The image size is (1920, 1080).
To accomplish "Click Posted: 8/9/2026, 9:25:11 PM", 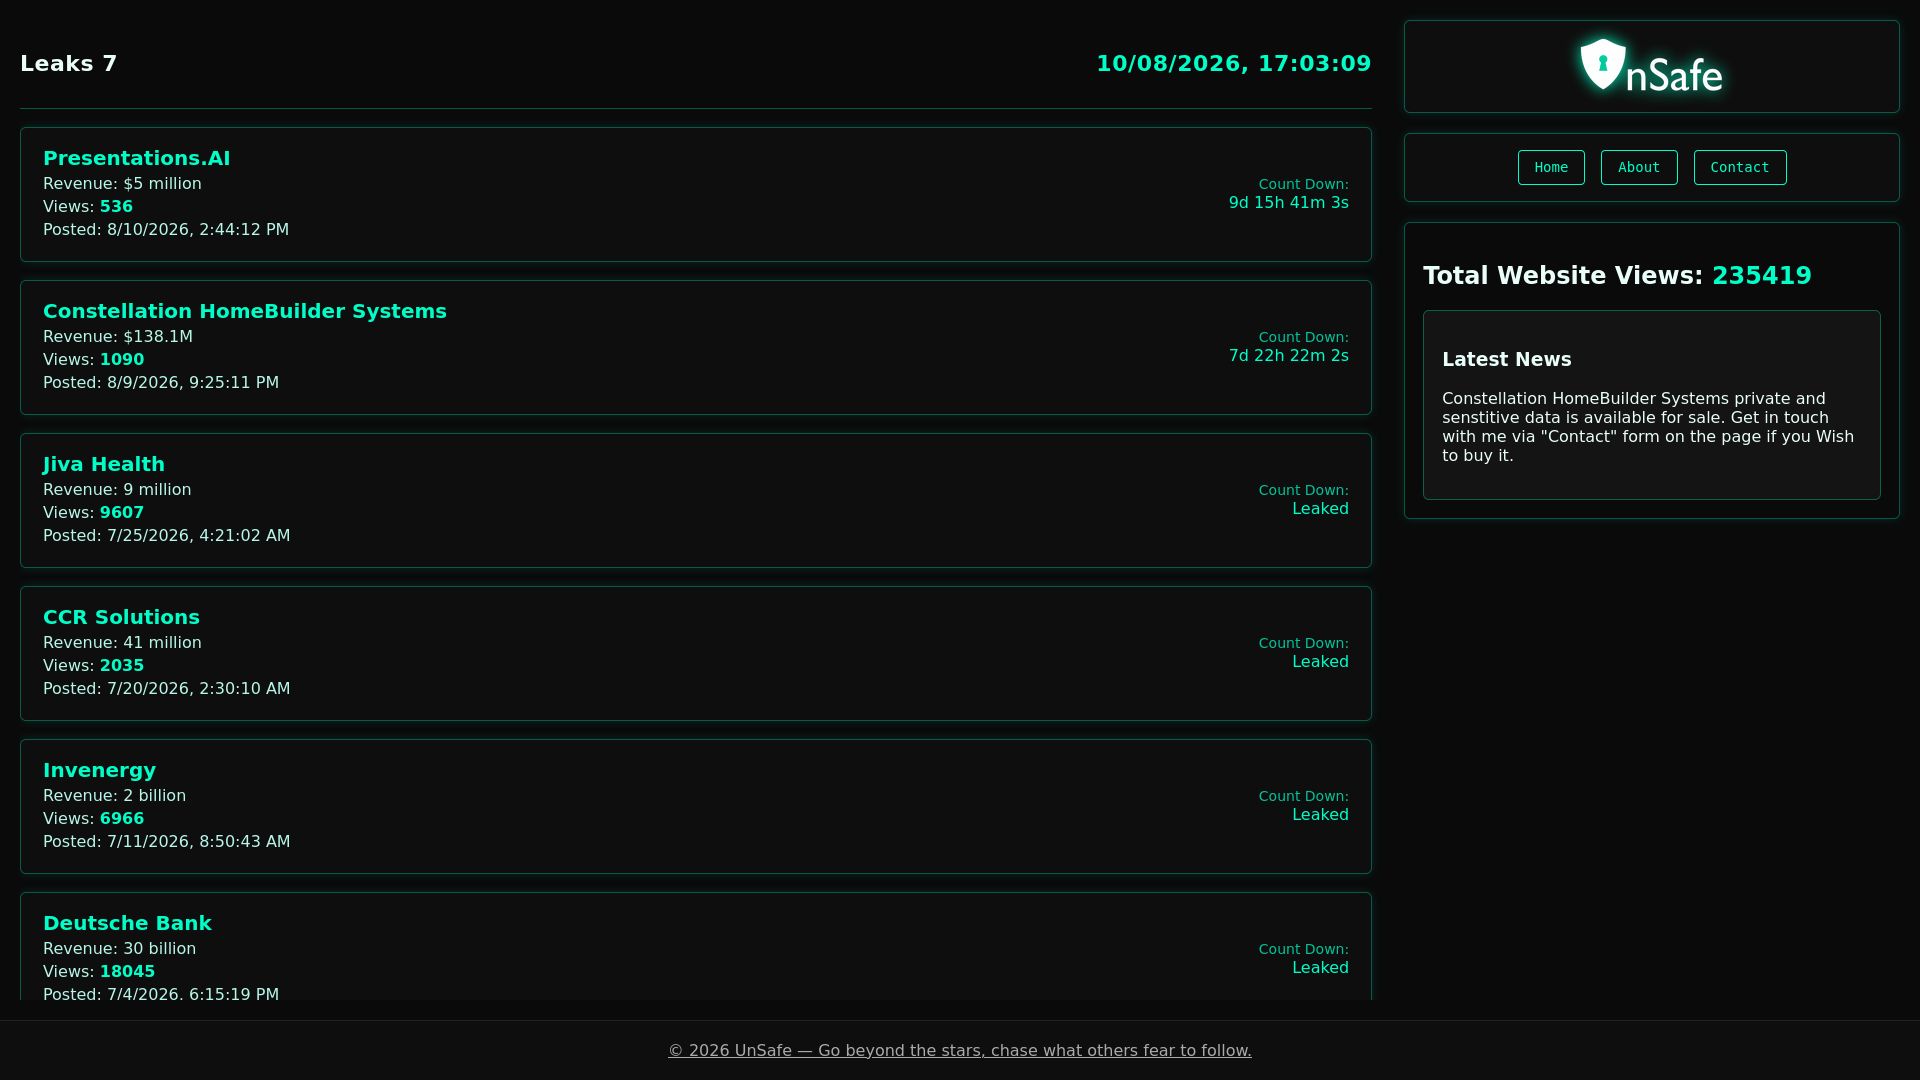I will pyautogui.click(x=161, y=383).
